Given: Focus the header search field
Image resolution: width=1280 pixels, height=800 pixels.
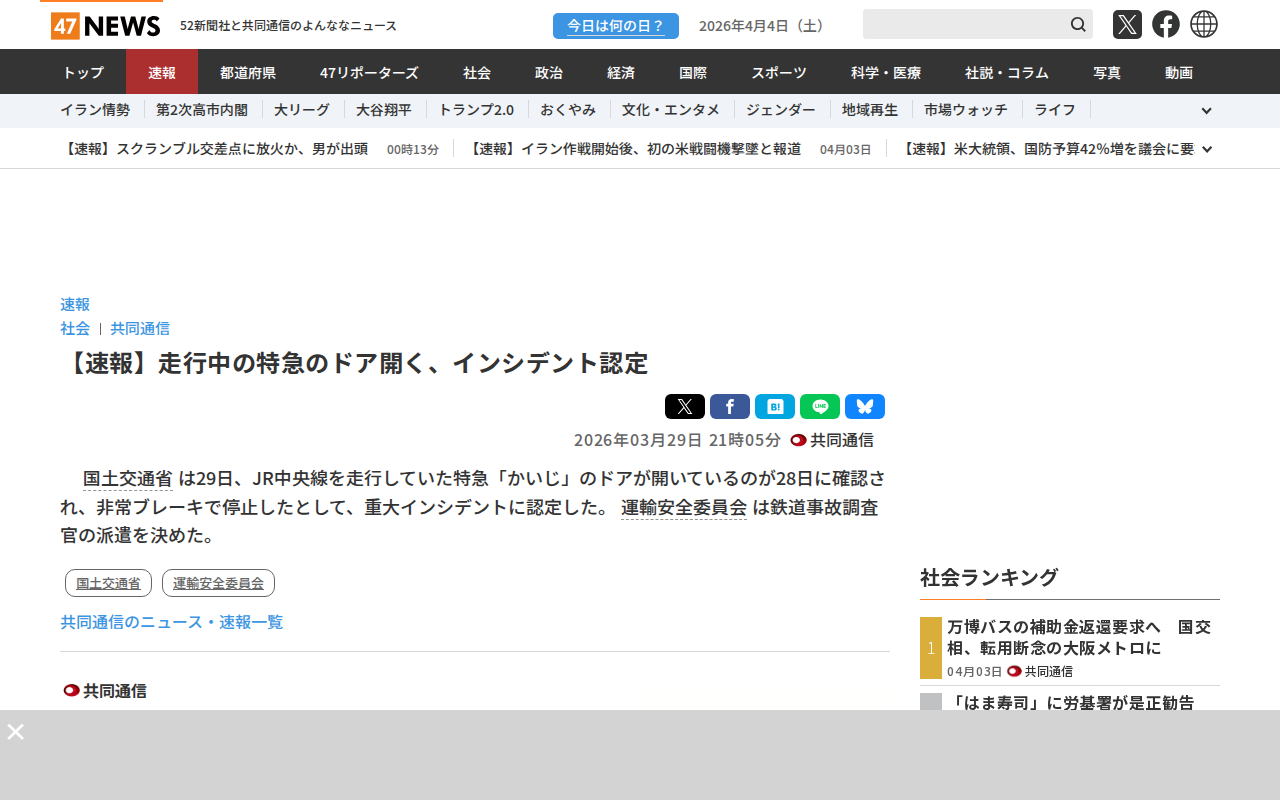Looking at the screenshot, I should click(x=964, y=24).
